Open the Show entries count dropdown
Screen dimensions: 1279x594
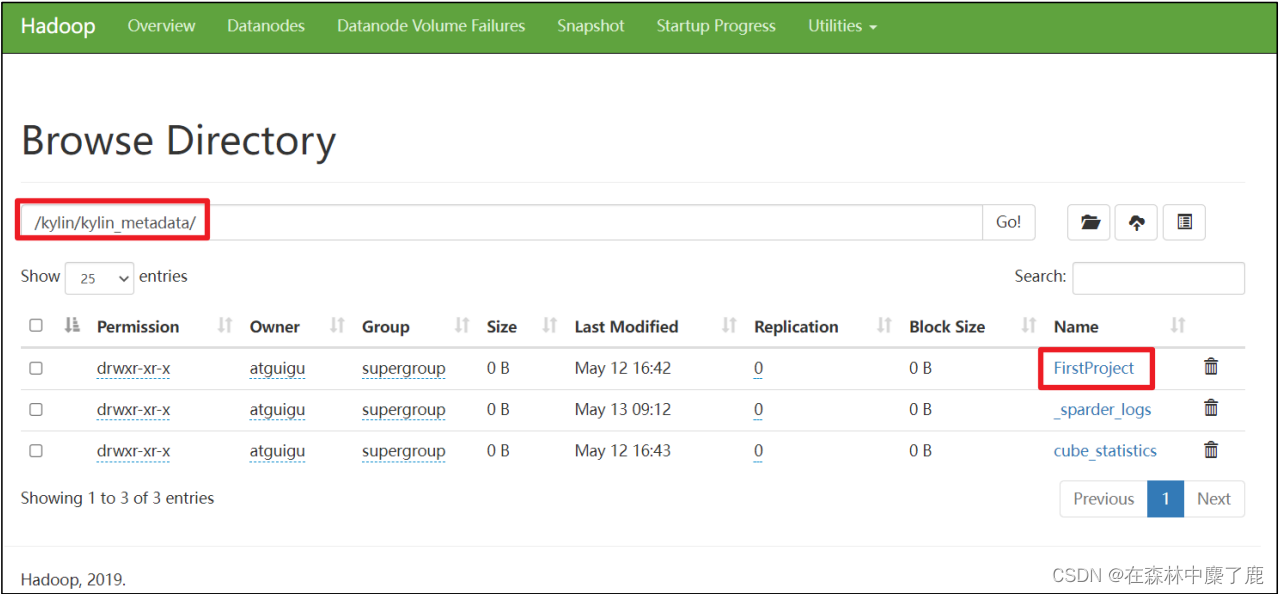(x=100, y=278)
